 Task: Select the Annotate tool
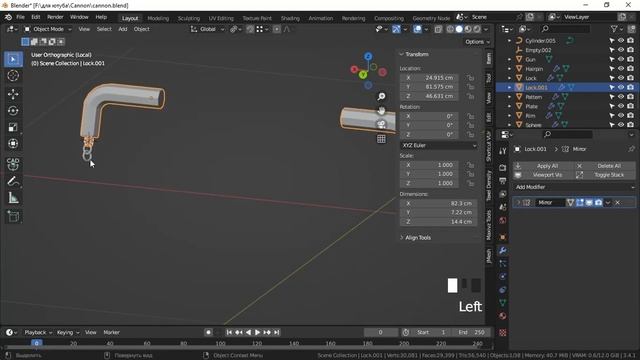point(13,181)
